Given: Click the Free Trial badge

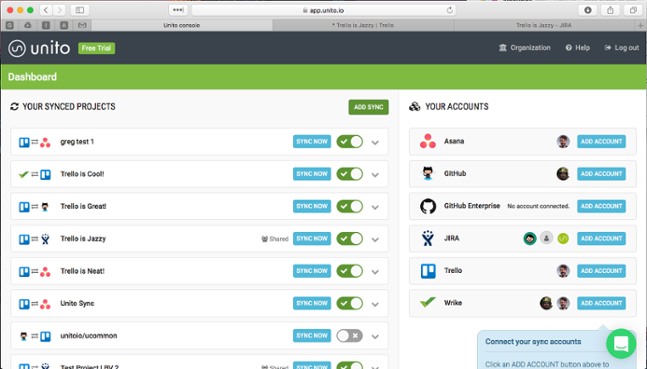Looking at the screenshot, I should pos(97,48).
